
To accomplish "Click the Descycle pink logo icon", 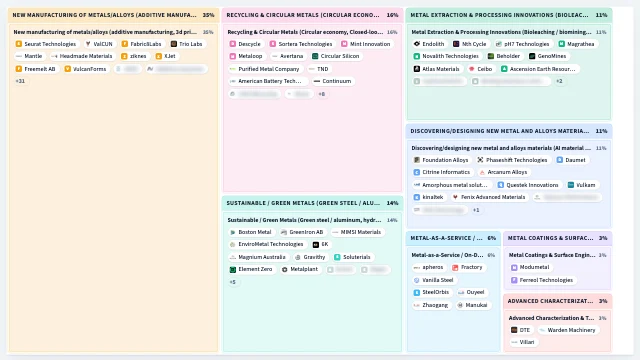I will point(233,44).
